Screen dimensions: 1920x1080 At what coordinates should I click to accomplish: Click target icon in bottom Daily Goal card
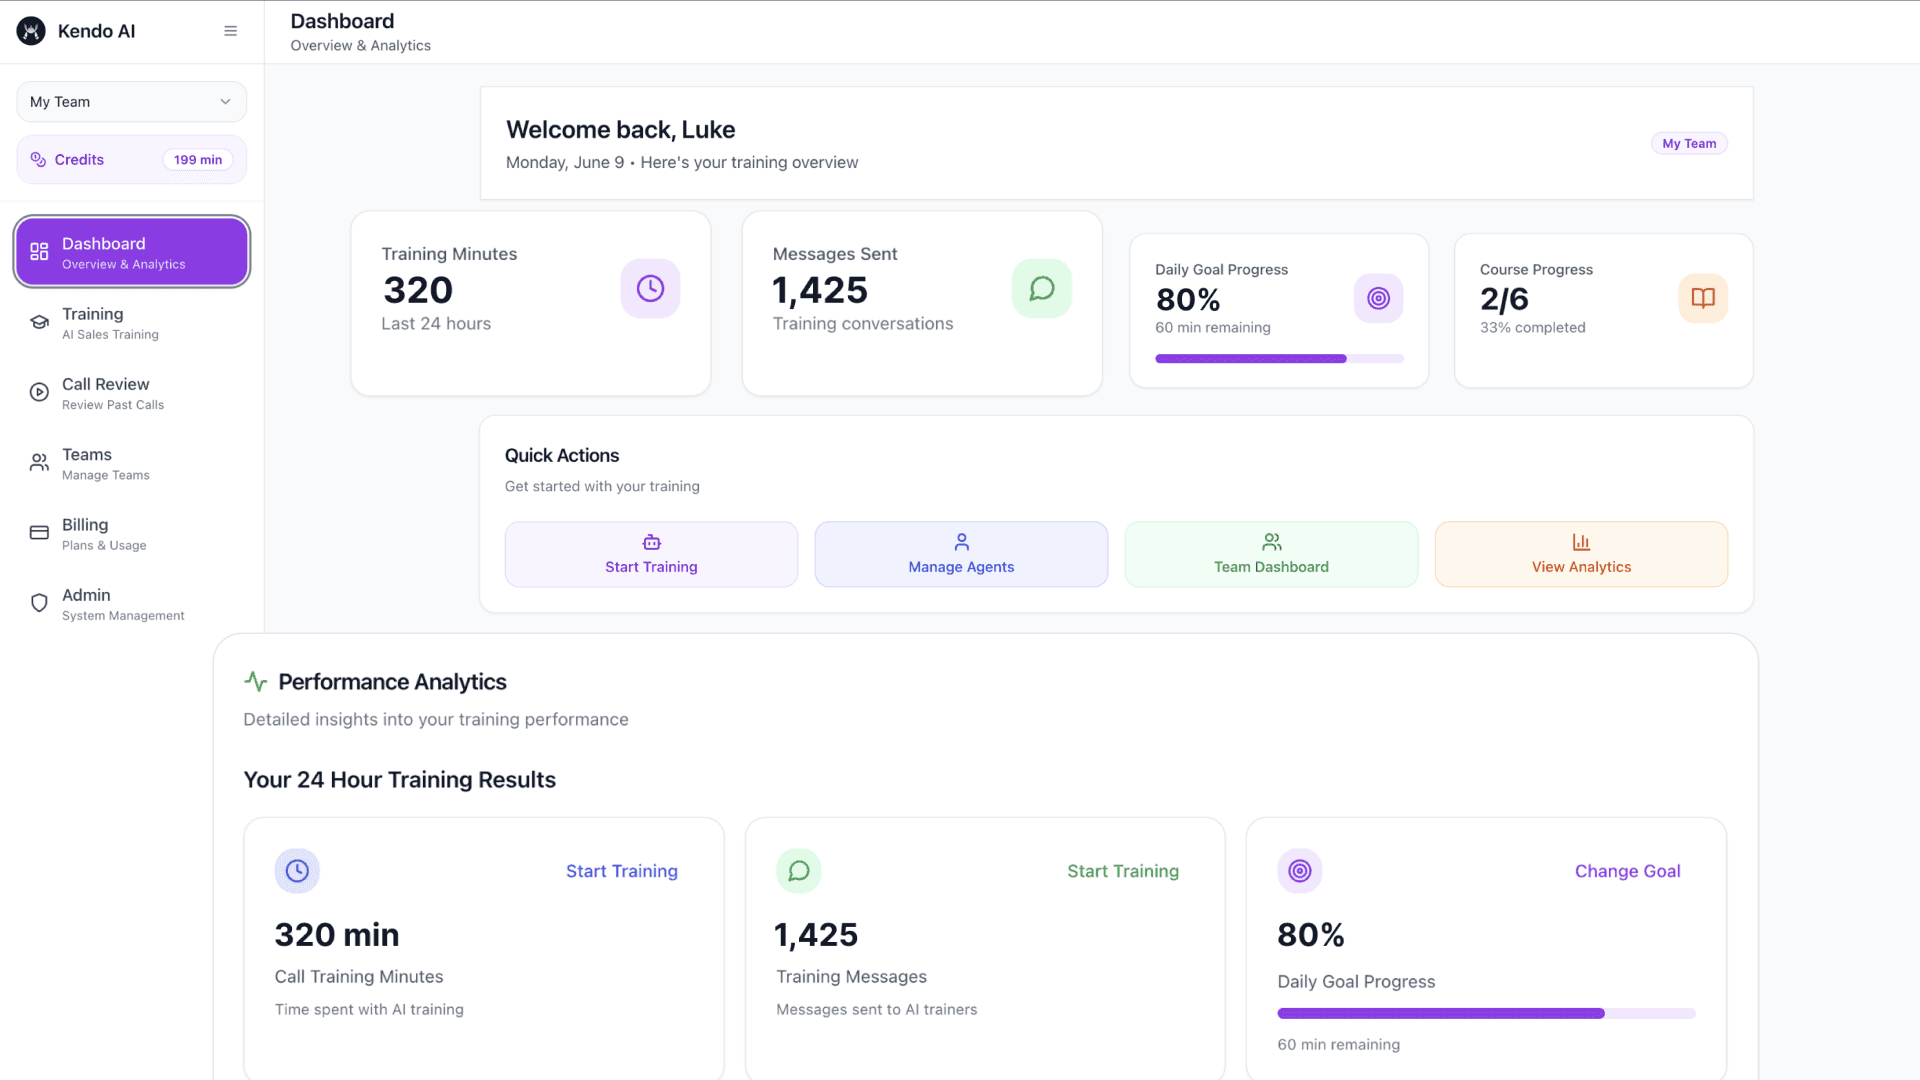pos(1300,871)
